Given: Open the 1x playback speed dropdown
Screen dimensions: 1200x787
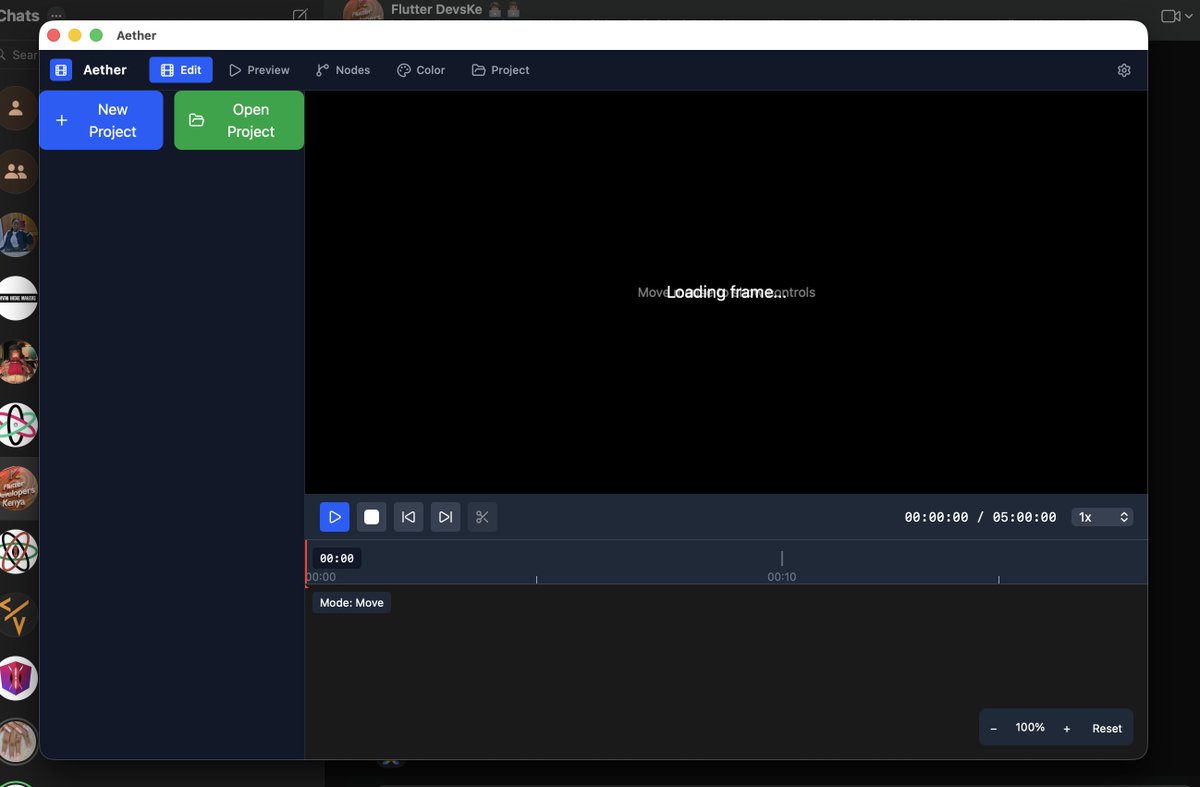Looking at the screenshot, I should click(x=1102, y=517).
